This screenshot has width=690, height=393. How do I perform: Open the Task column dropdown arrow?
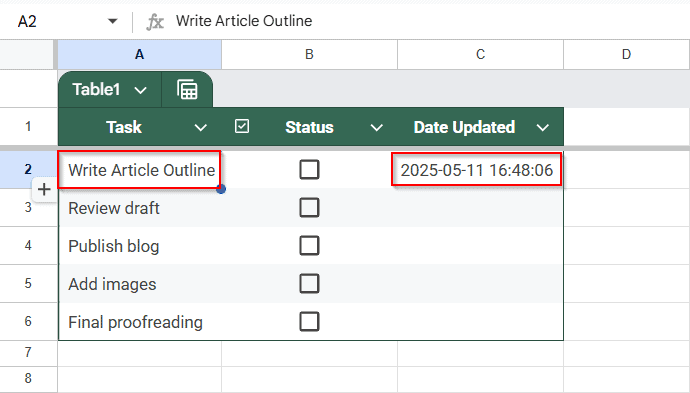click(x=201, y=128)
